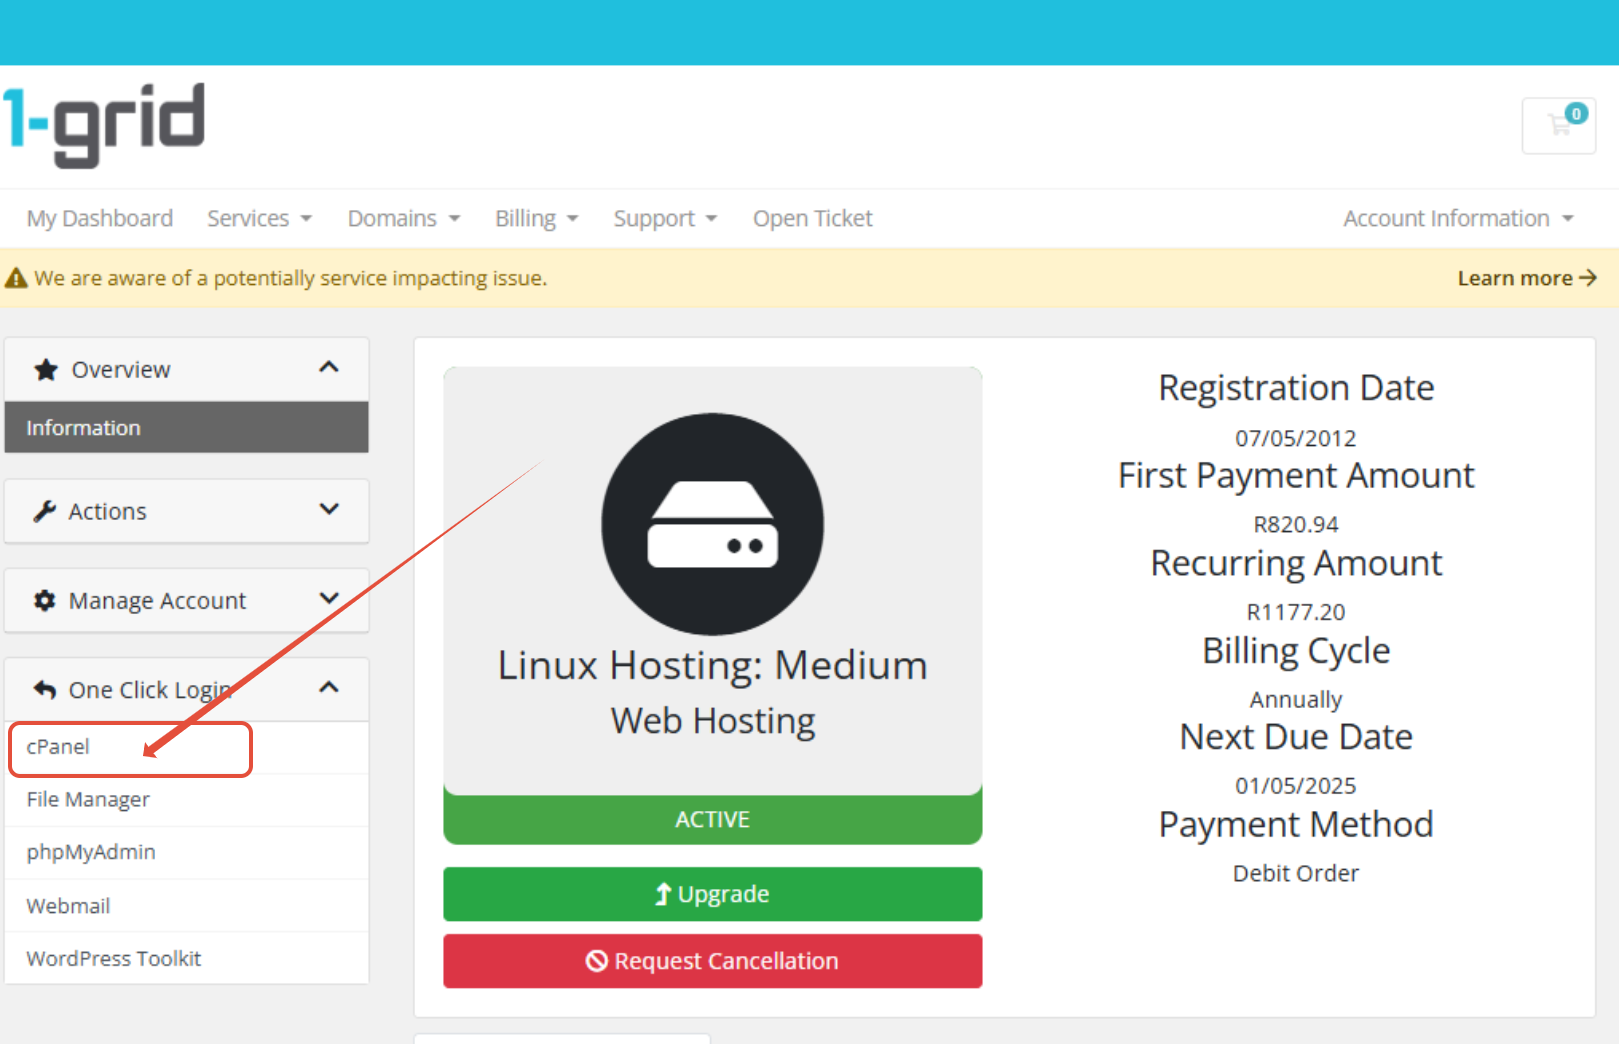Open the Services dropdown menu
Viewport: 1619px width, 1044px height.
click(260, 218)
